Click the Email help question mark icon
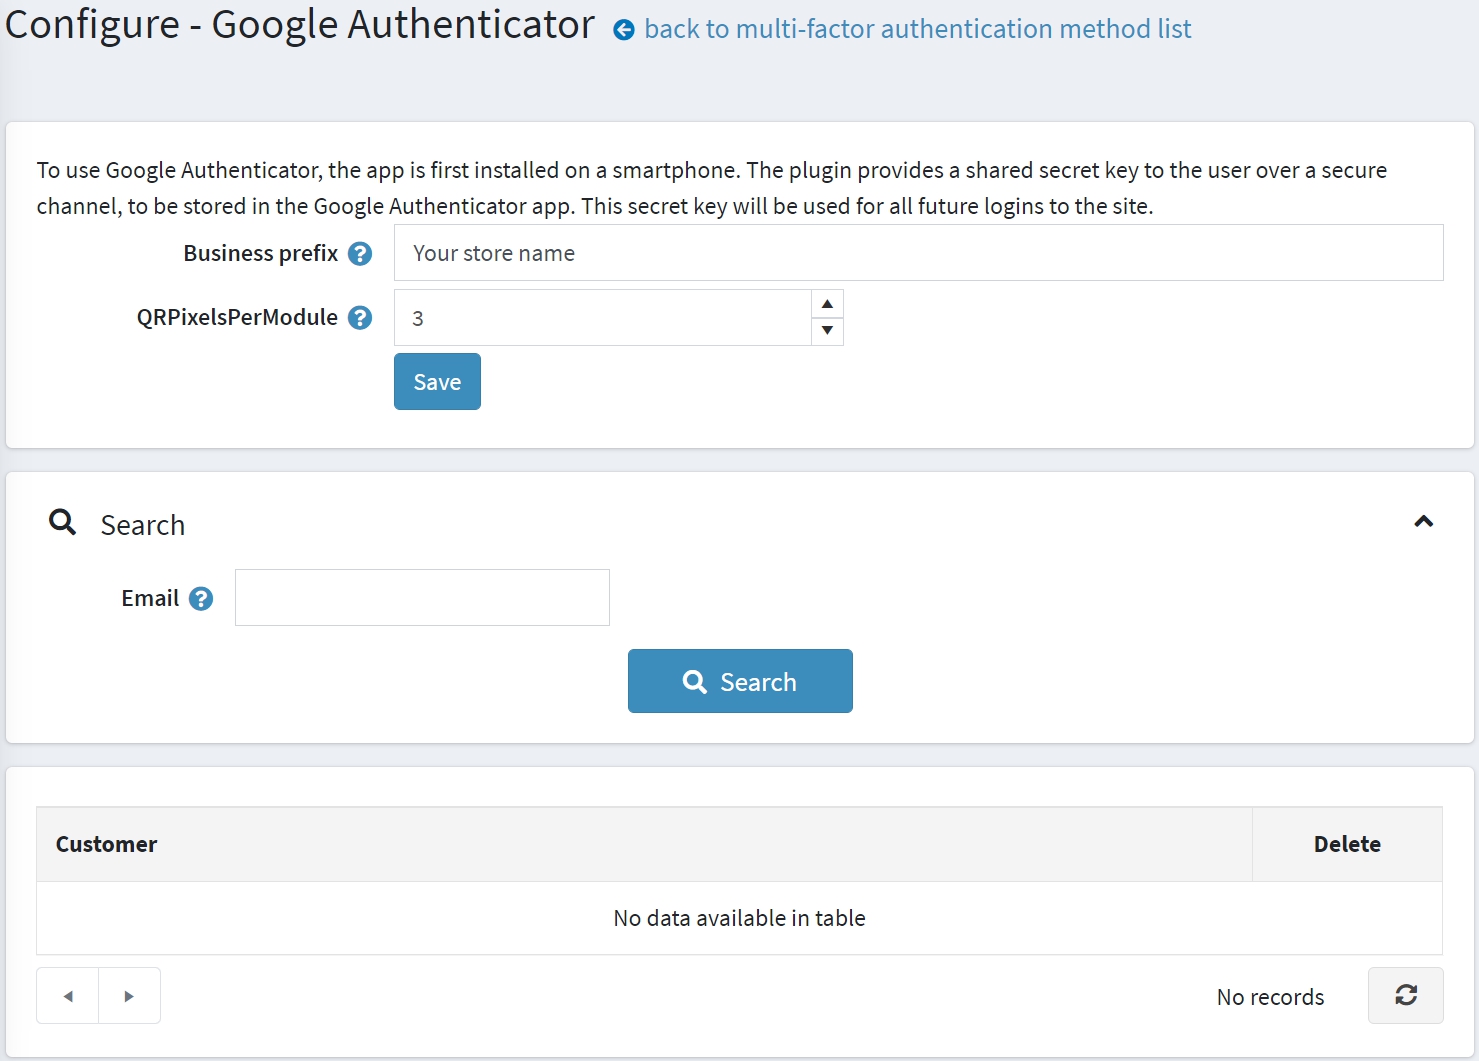This screenshot has height=1061, width=1479. 201,599
